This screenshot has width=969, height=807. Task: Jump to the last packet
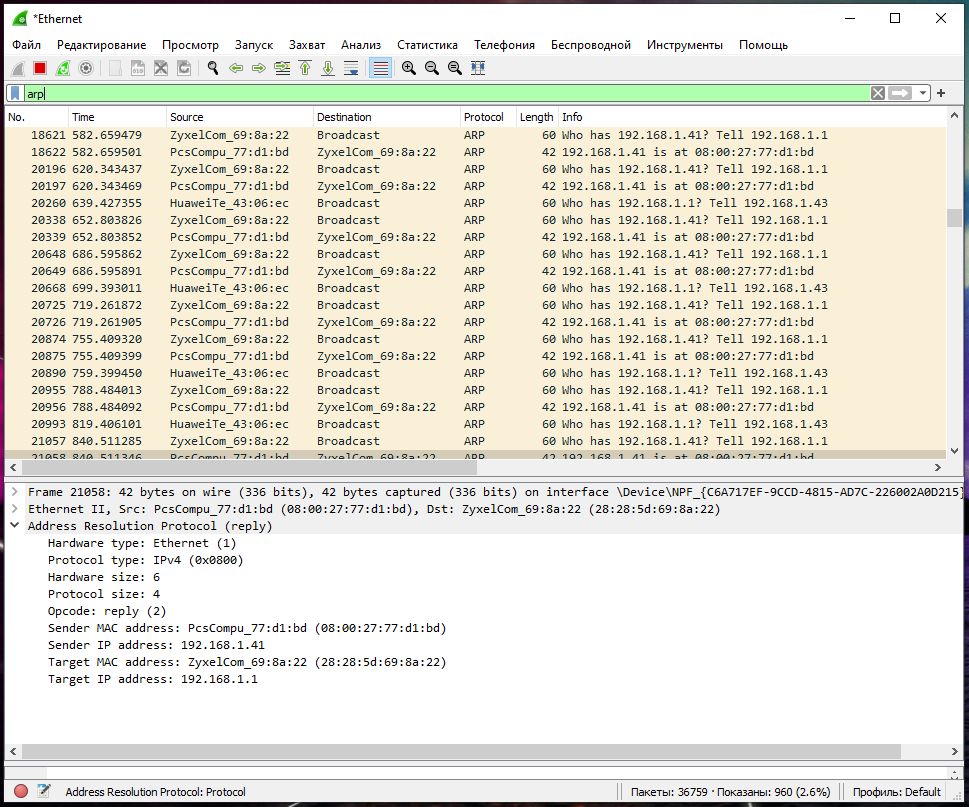point(327,68)
